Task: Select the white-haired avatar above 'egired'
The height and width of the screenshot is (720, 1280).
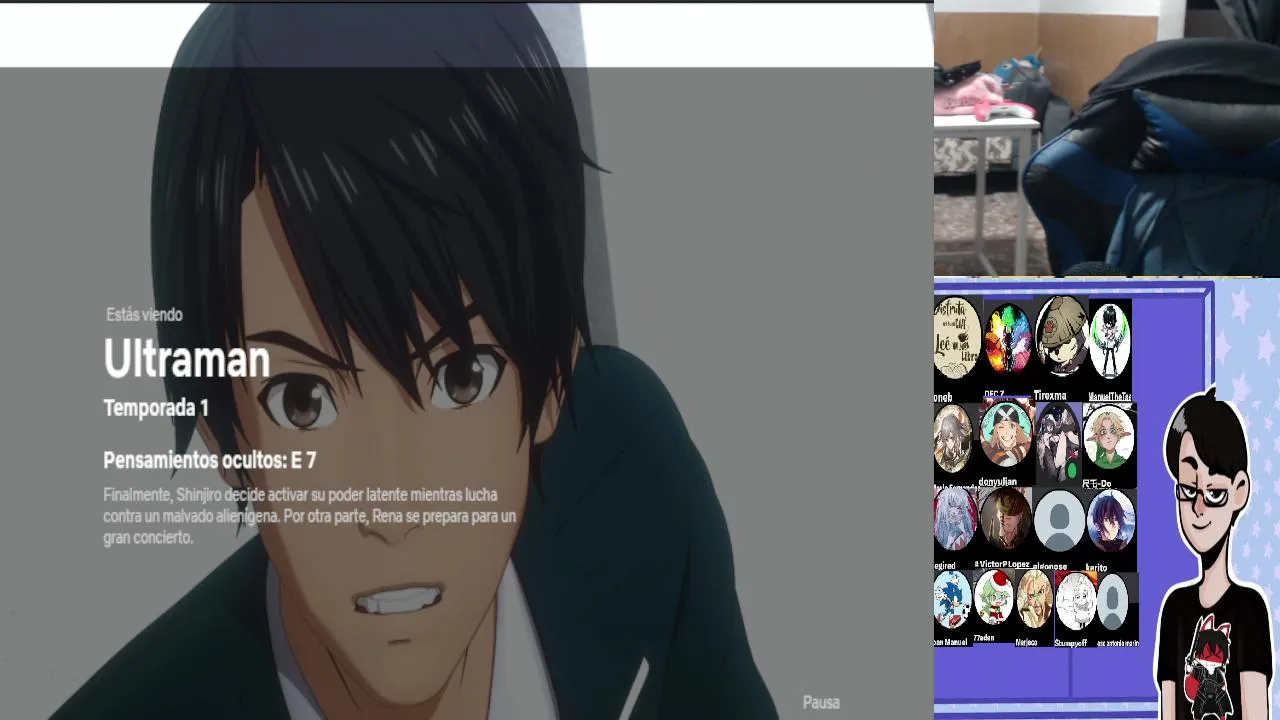Action: [x=954, y=519]
